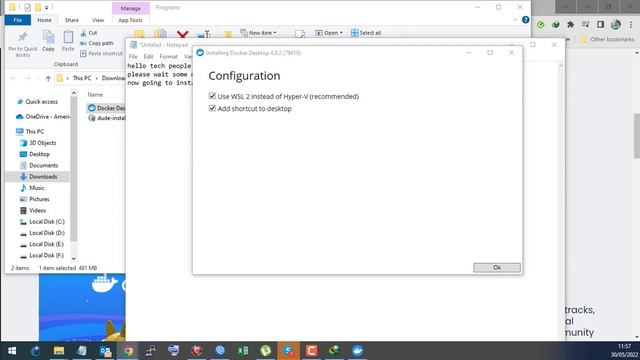The width and height of the screenshot is (640, 360).
Task: Open Chrome extensions puzzle icon
Action: pyautogui.click(x=570, y=24)
